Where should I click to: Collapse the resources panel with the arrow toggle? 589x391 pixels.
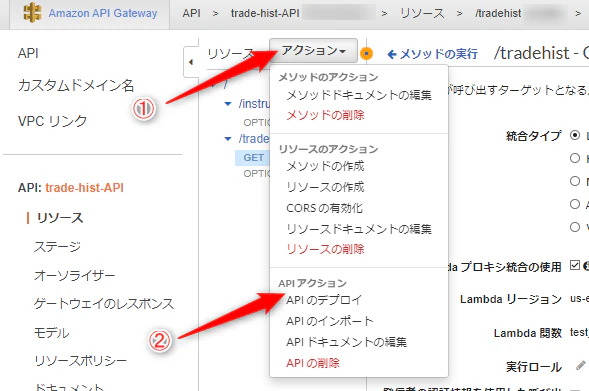(x=191, y=62)
